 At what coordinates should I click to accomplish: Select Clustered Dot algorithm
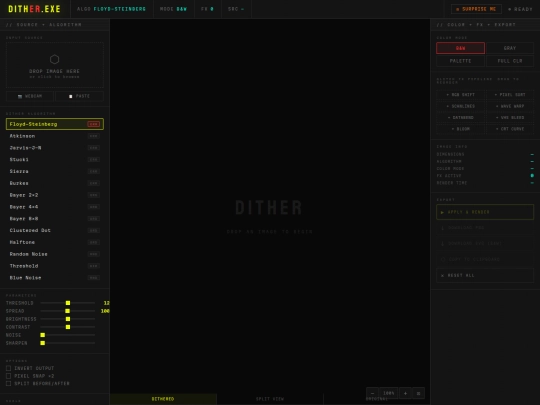[x=55, y=230]
